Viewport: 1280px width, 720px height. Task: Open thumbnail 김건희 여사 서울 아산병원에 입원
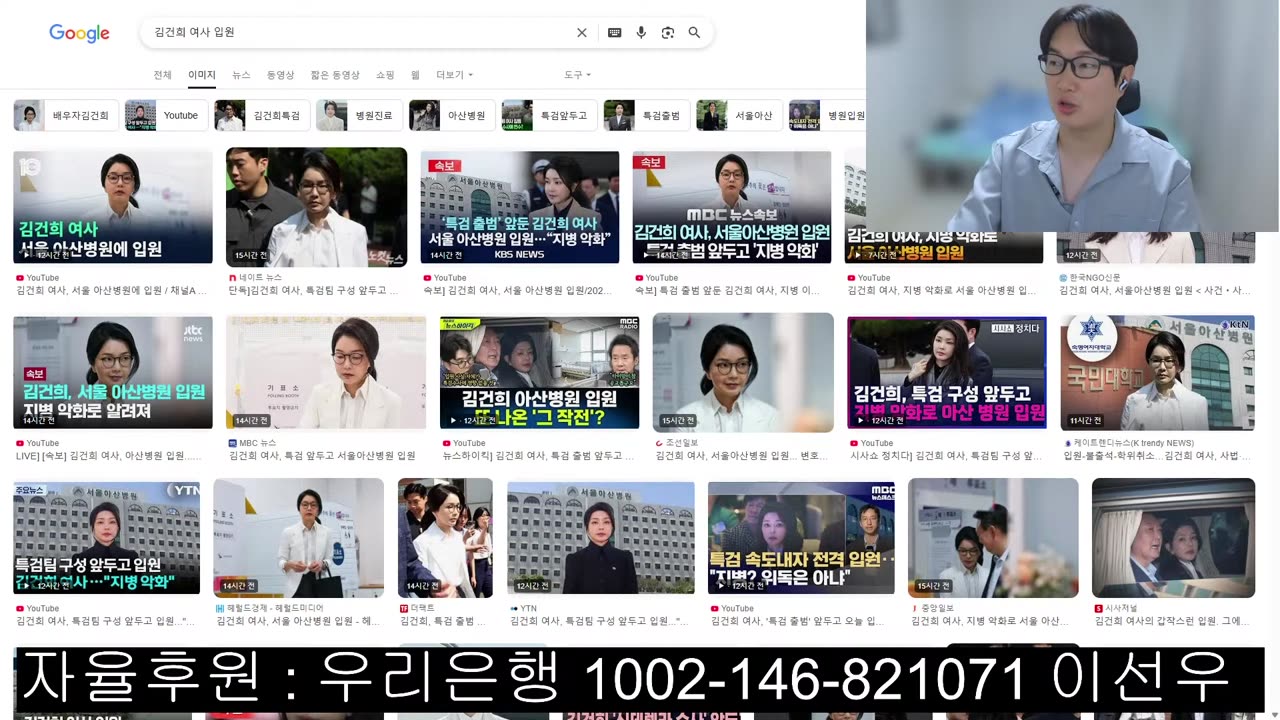[x=113, y=207]
